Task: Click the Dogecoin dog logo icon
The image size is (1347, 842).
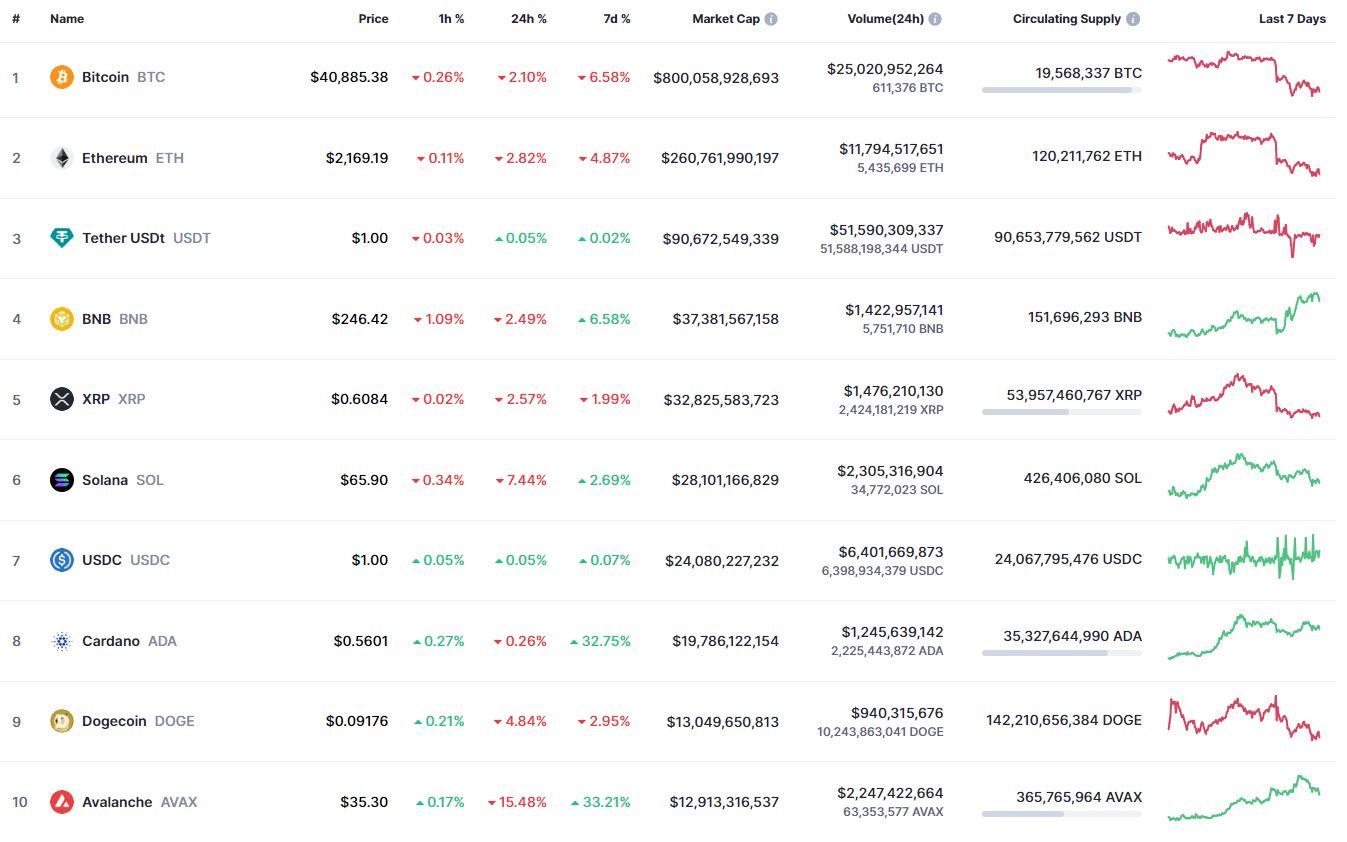Action: (x=62, y=721)
